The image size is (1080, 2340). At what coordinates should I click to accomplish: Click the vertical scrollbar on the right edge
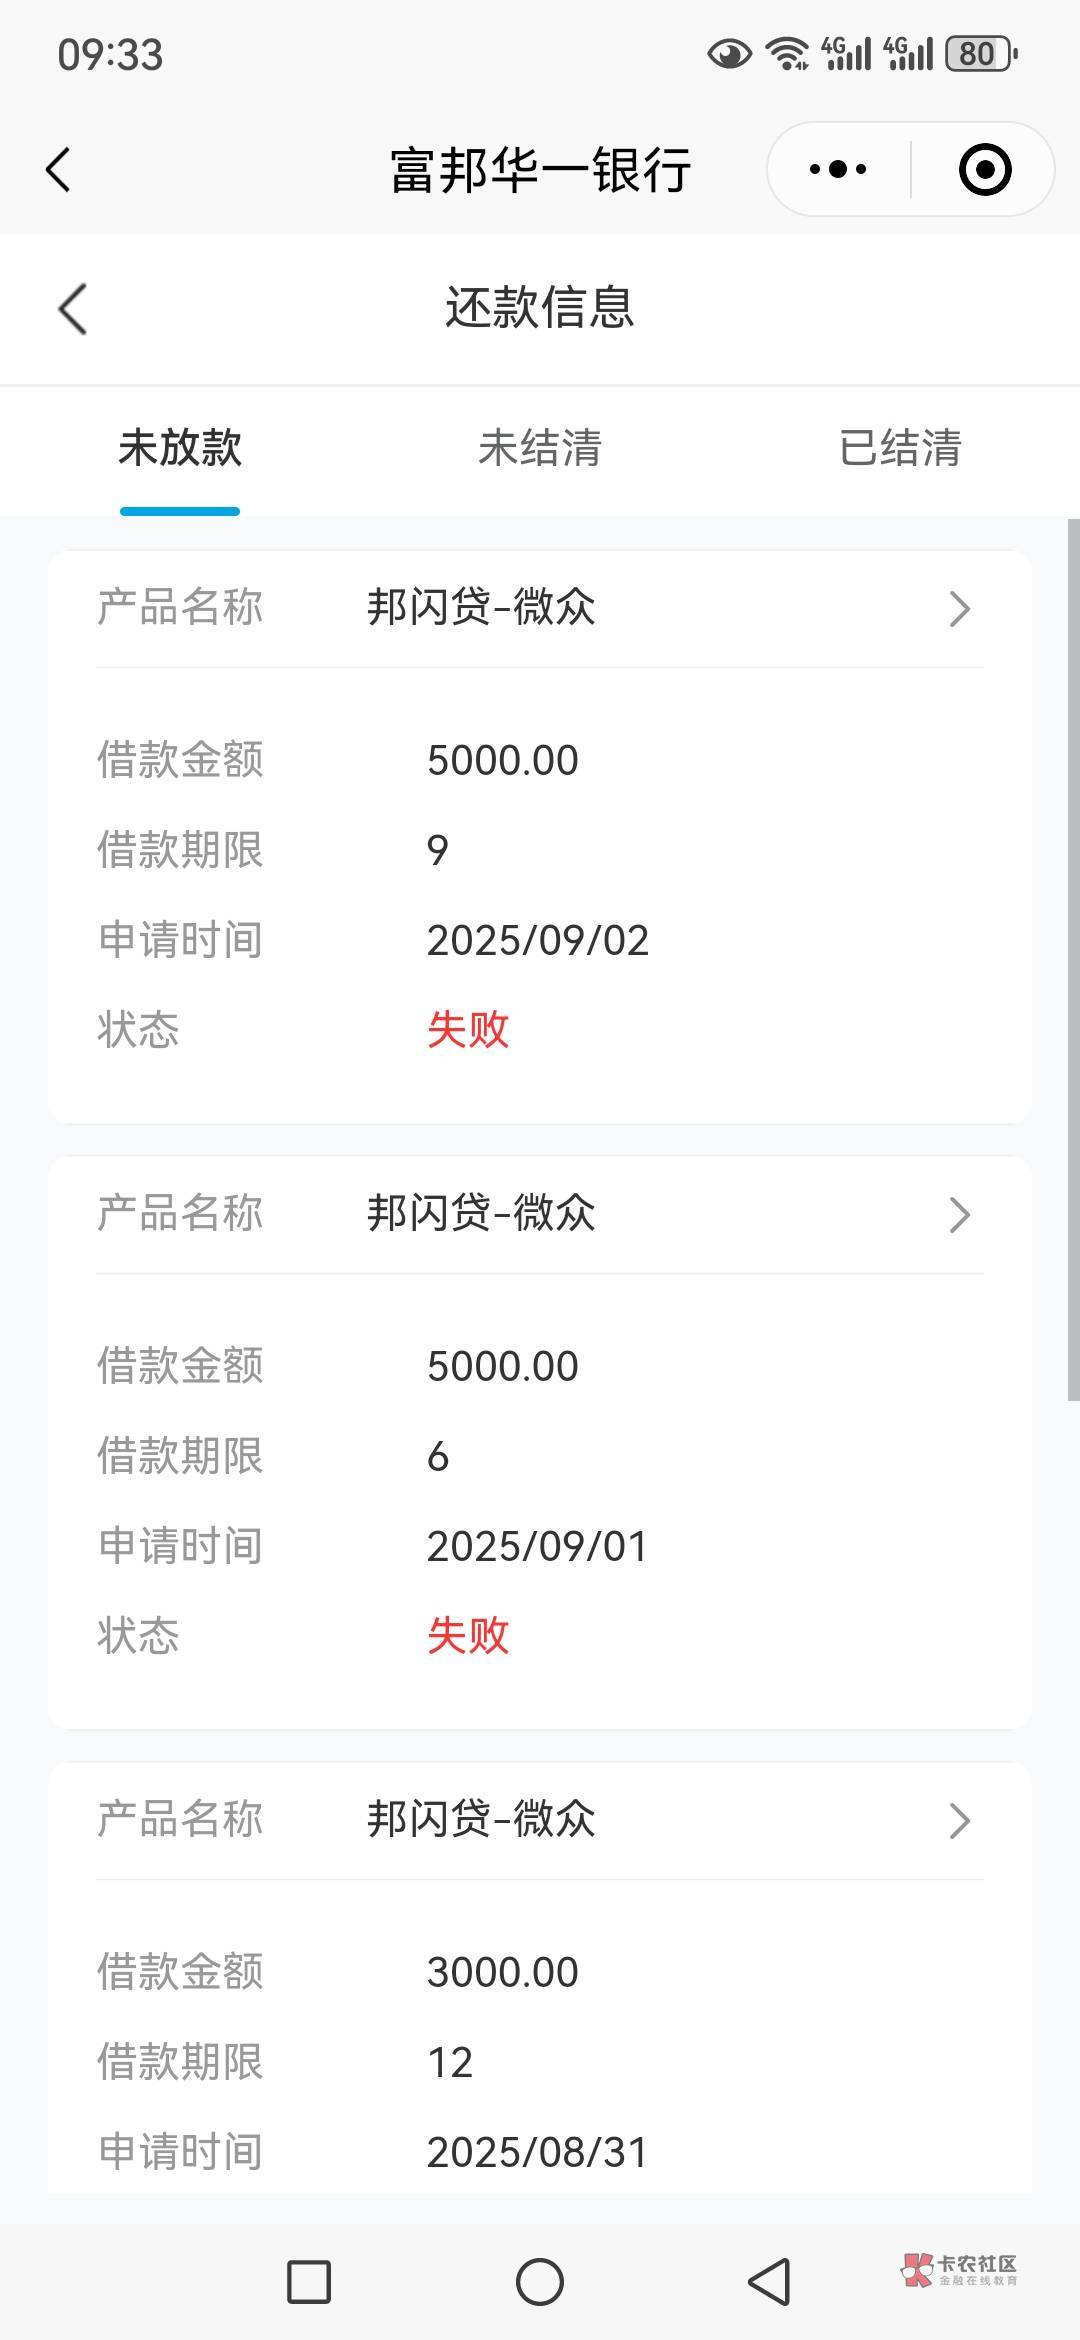point(1073,960)
